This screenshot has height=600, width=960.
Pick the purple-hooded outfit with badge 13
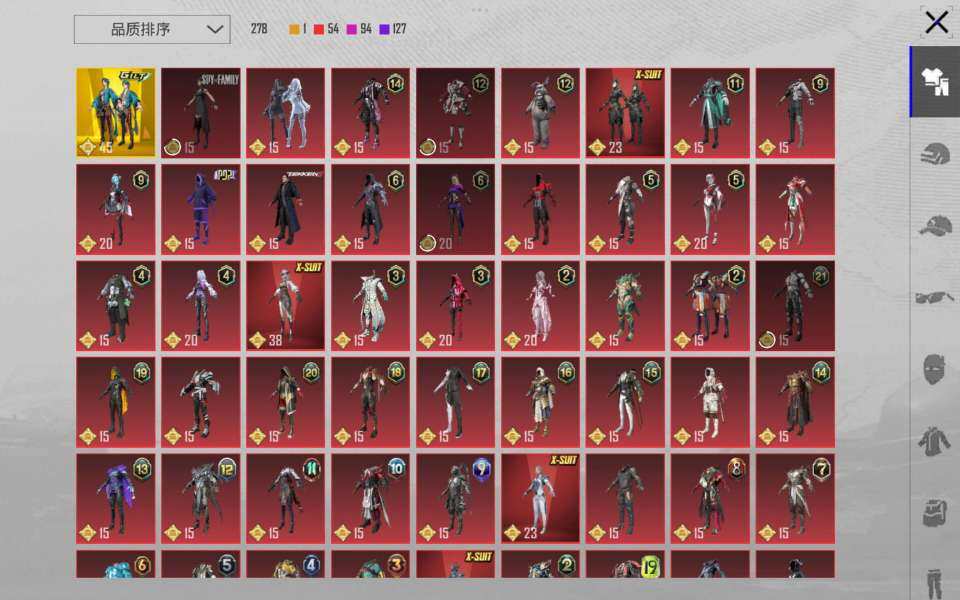[116, 498]
